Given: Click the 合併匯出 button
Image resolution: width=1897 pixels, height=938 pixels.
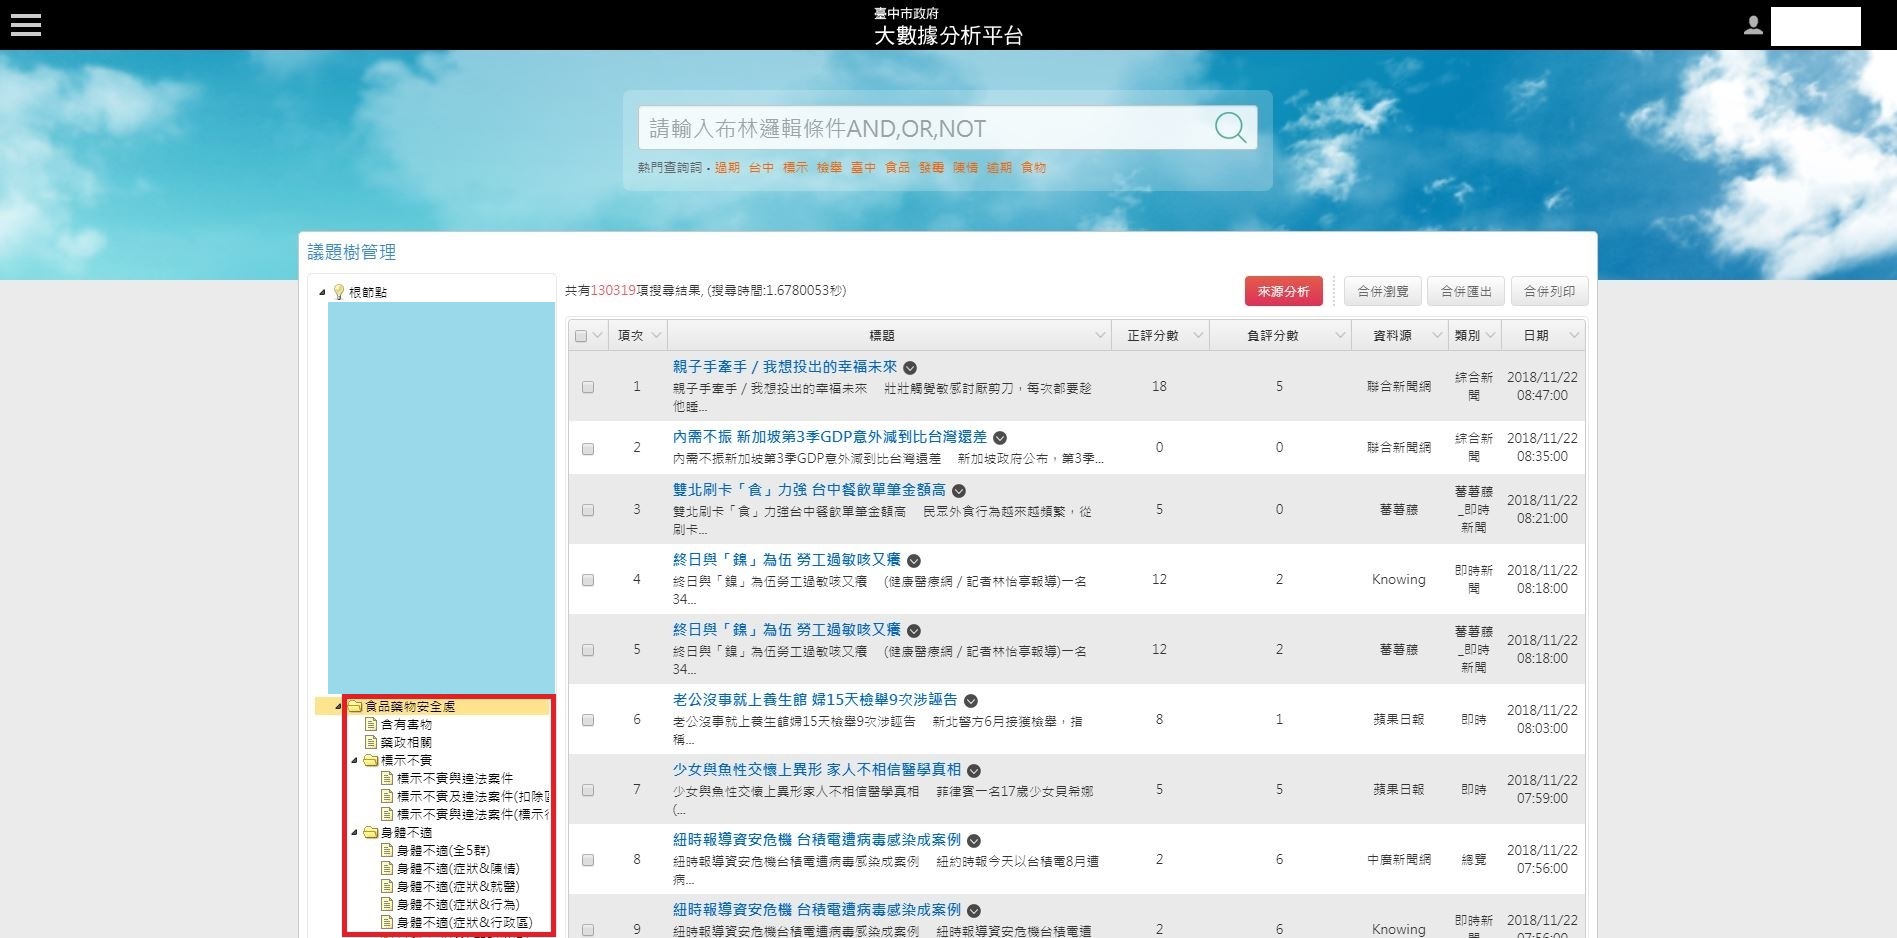Looking at the screenshot, I should click(1465, 291).
